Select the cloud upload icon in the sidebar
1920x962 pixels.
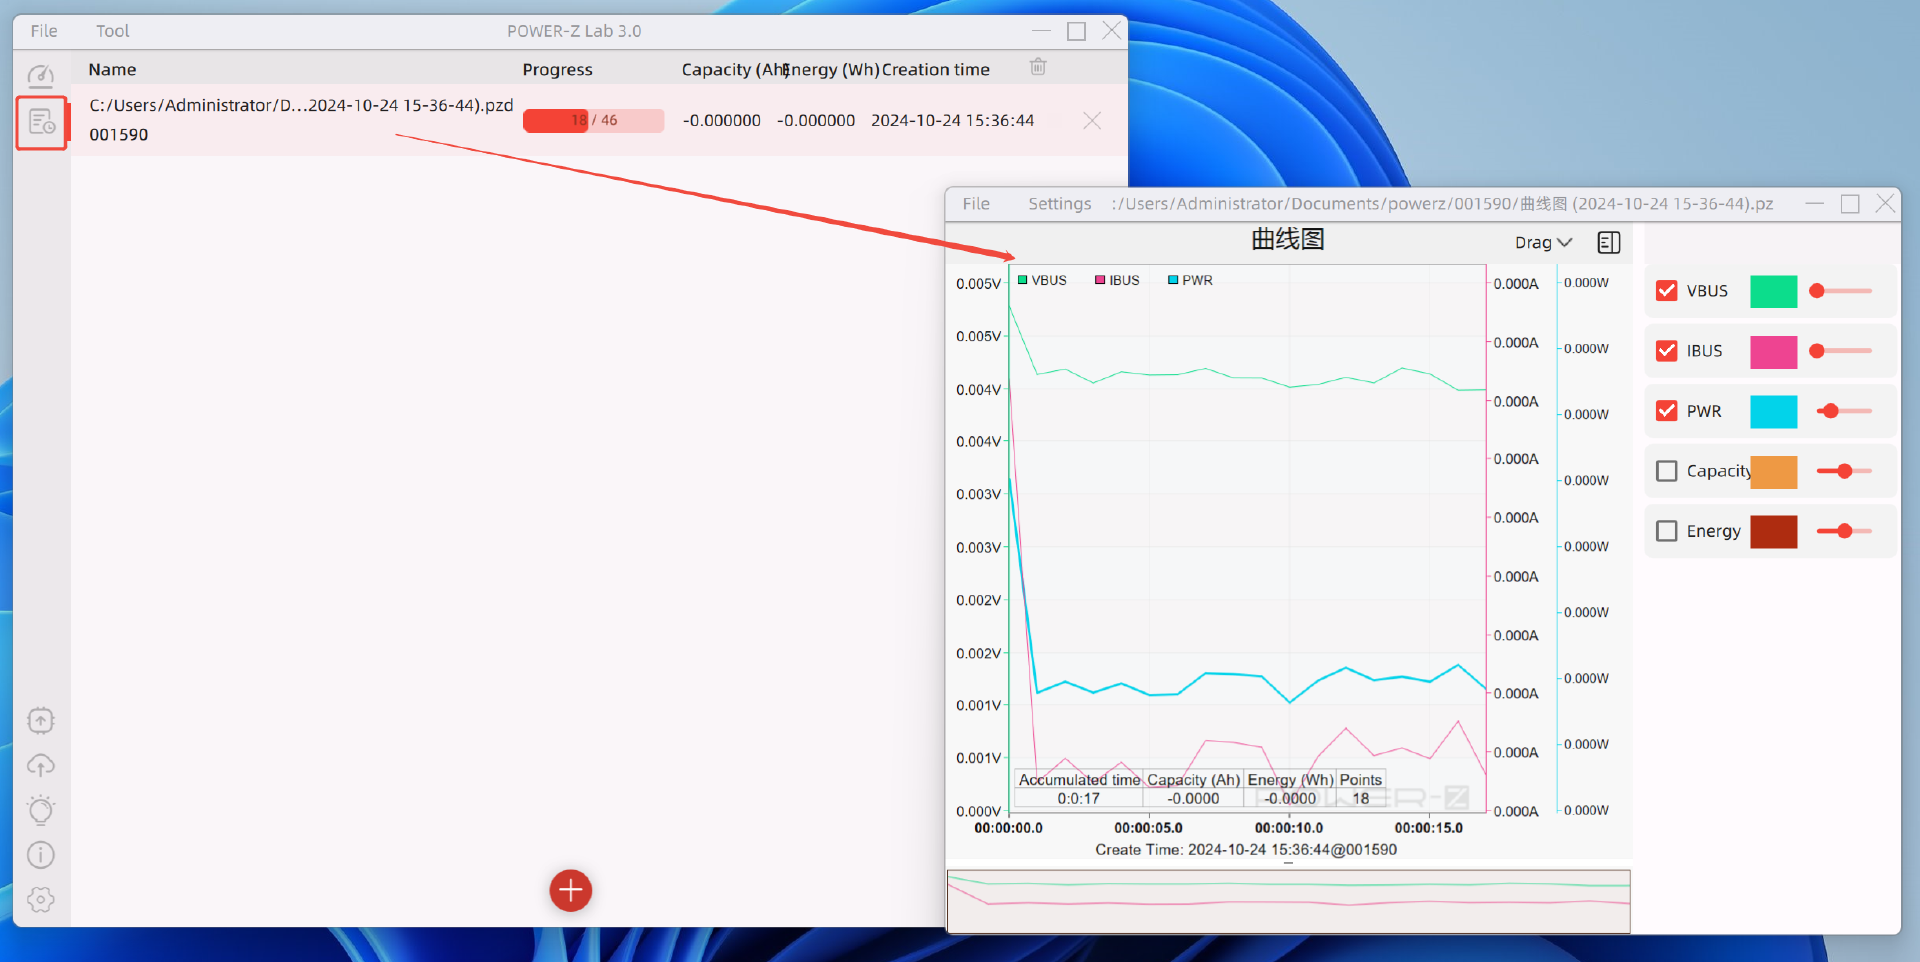[41, 765]
